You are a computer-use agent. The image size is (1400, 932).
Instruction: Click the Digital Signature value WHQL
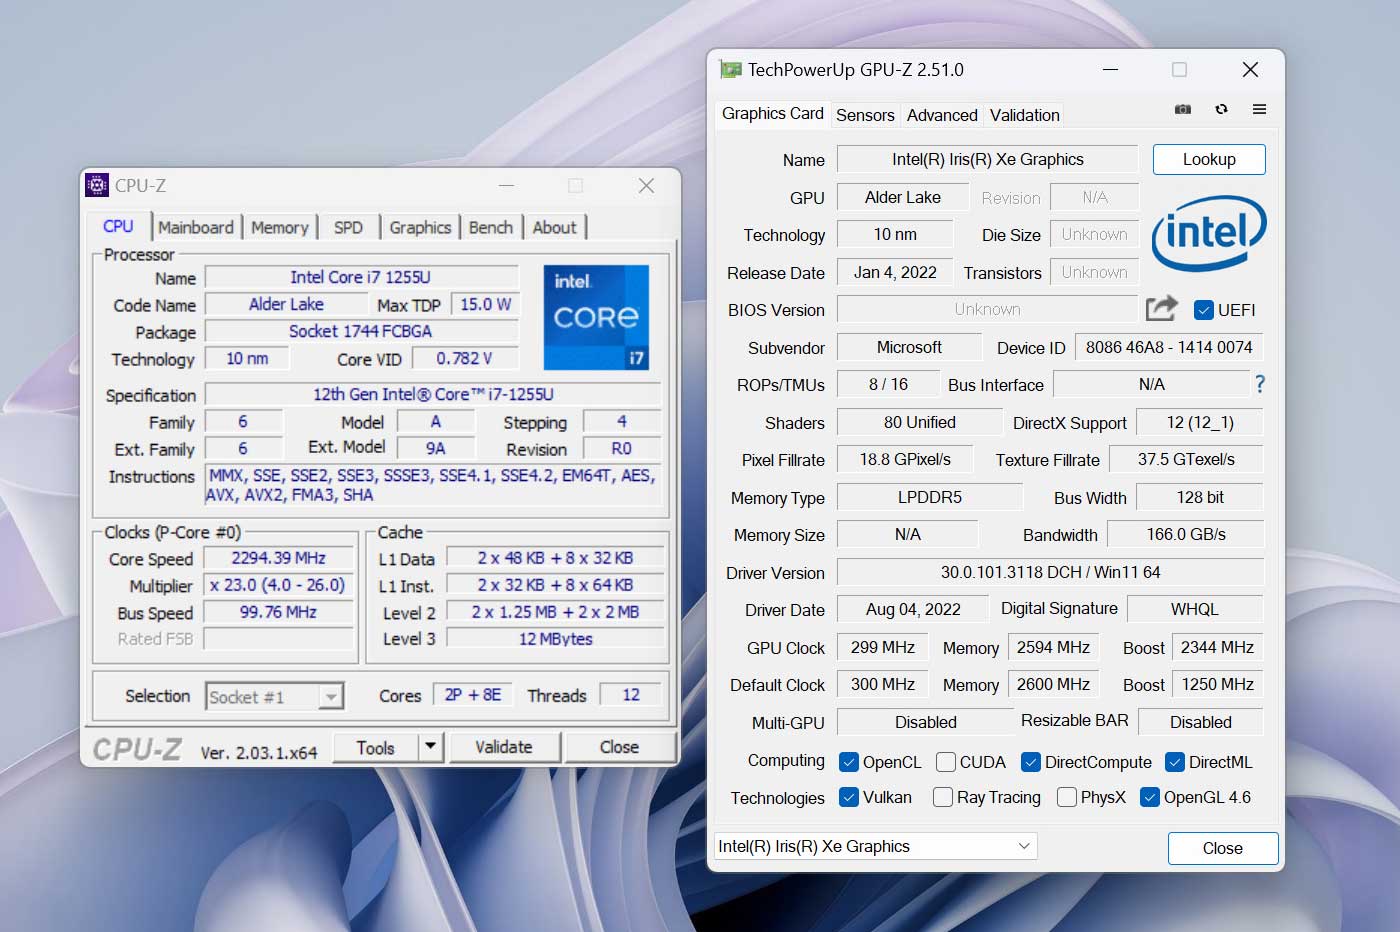(1195, 609)
